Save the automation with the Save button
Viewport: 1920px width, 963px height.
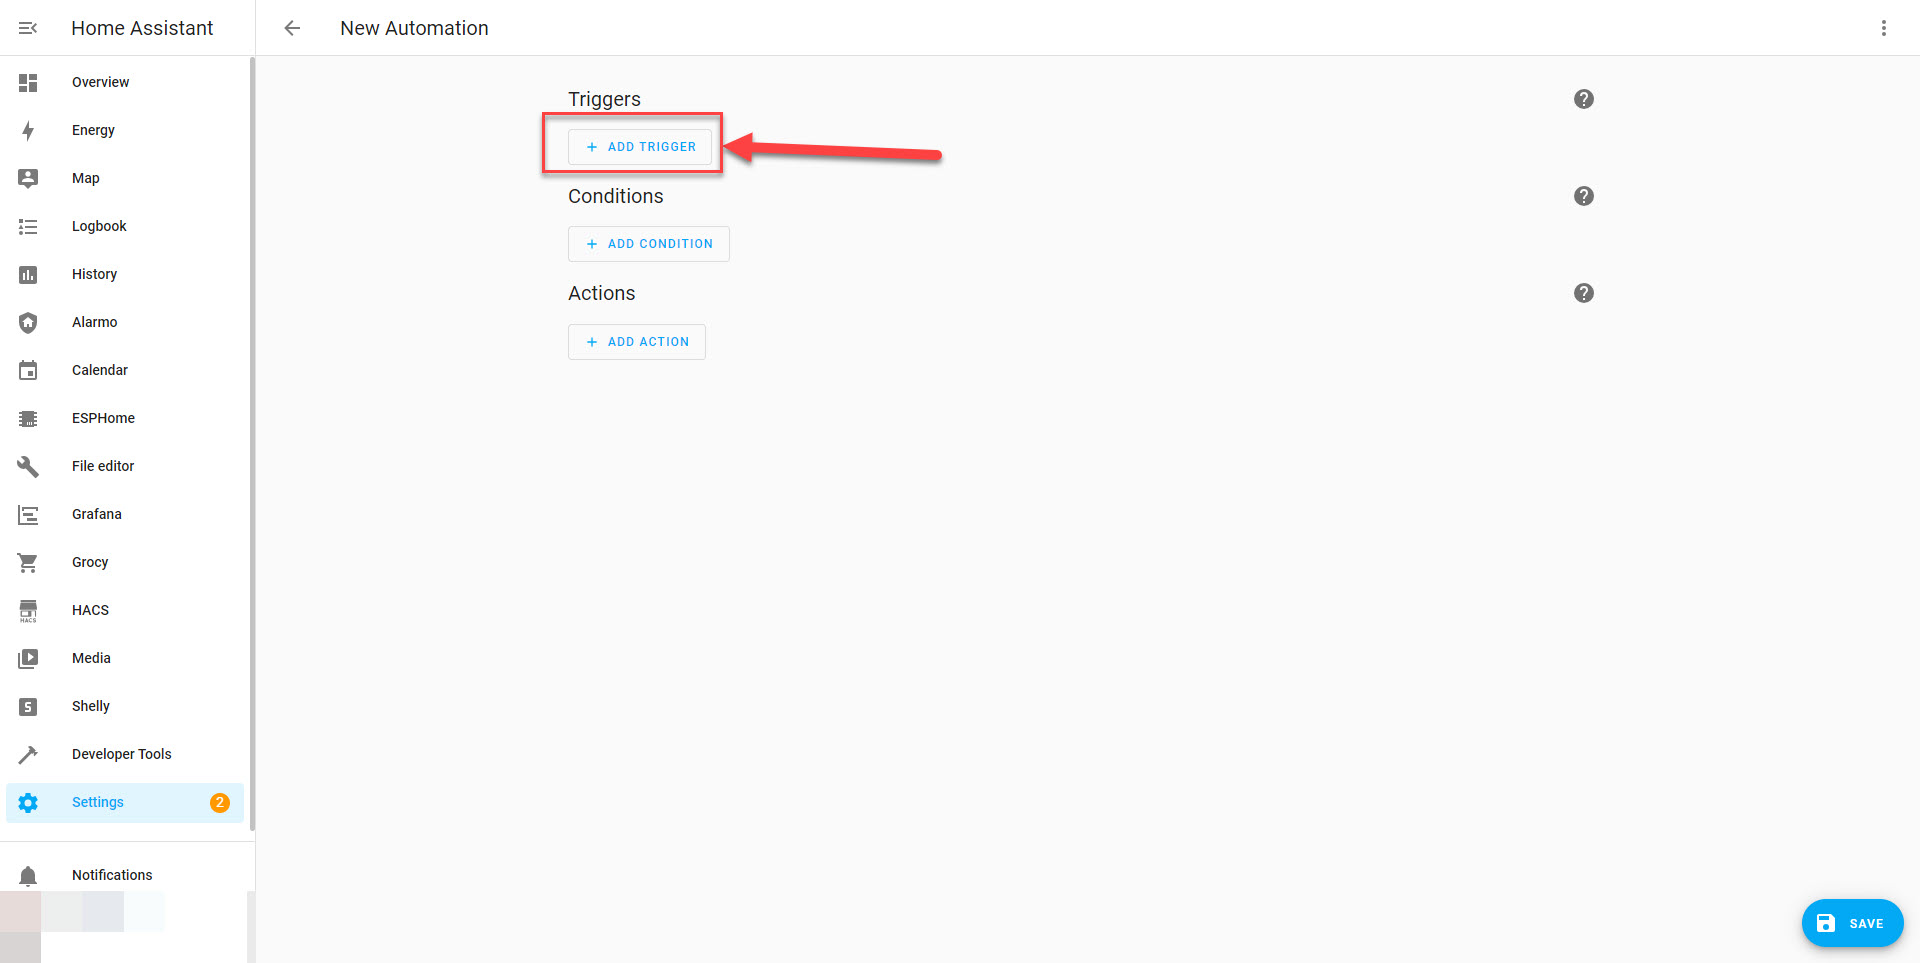(x=1851, y=923)
